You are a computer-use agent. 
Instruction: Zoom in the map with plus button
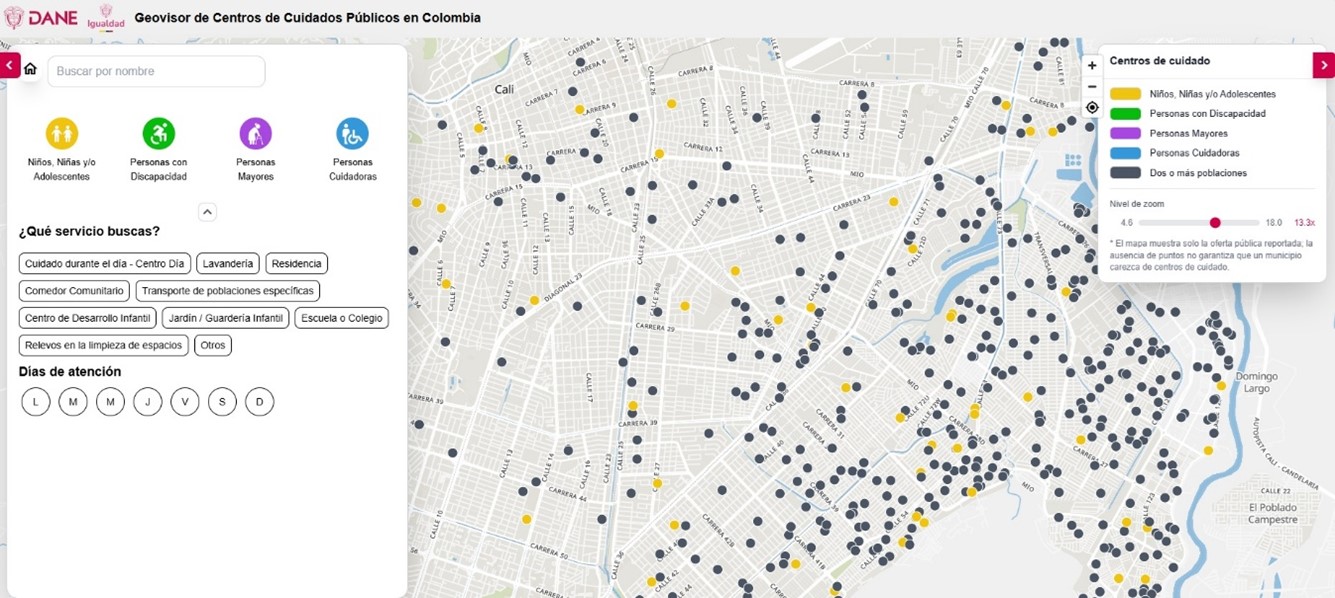pos(1092,65)
